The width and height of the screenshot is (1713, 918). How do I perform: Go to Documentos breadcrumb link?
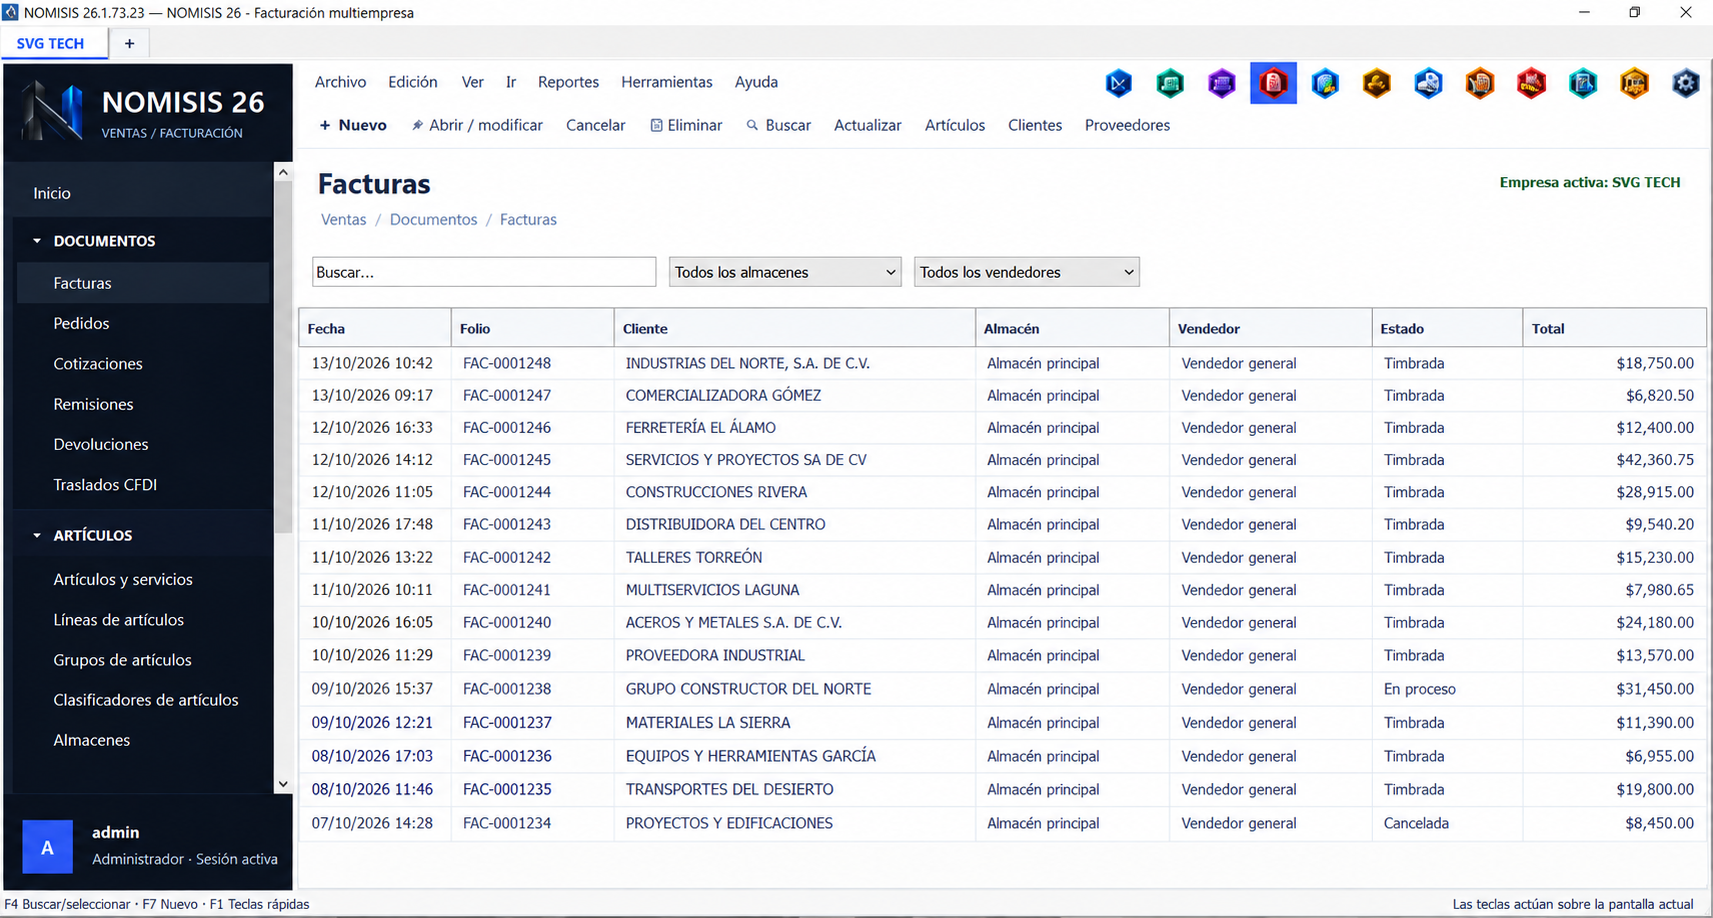point(433,219)
